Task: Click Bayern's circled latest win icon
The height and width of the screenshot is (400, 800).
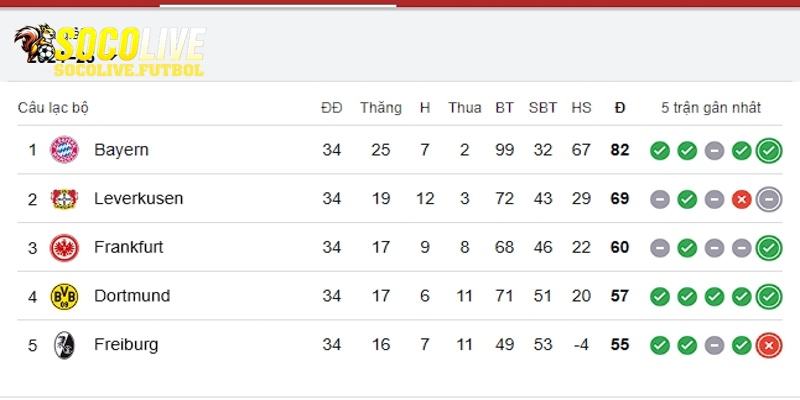Action: [769, 151]
